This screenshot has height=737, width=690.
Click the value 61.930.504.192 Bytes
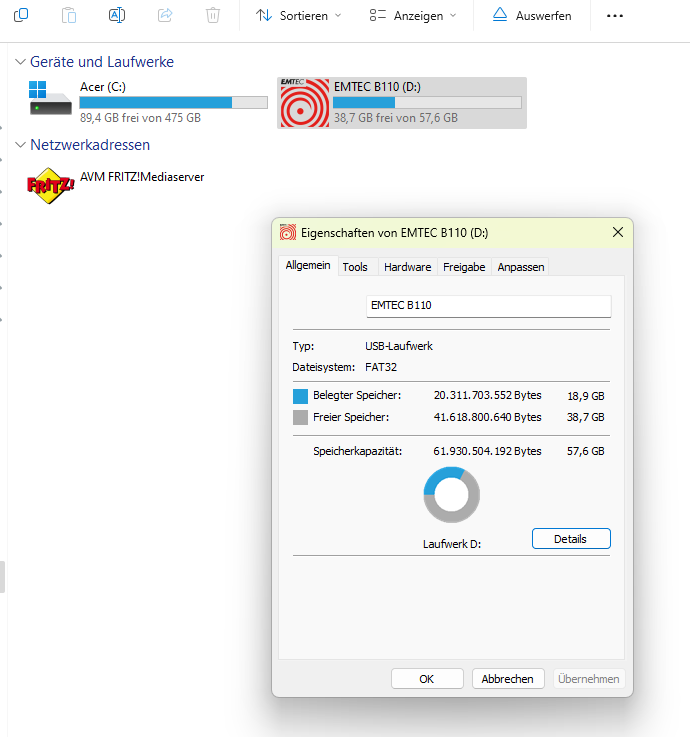487,451
